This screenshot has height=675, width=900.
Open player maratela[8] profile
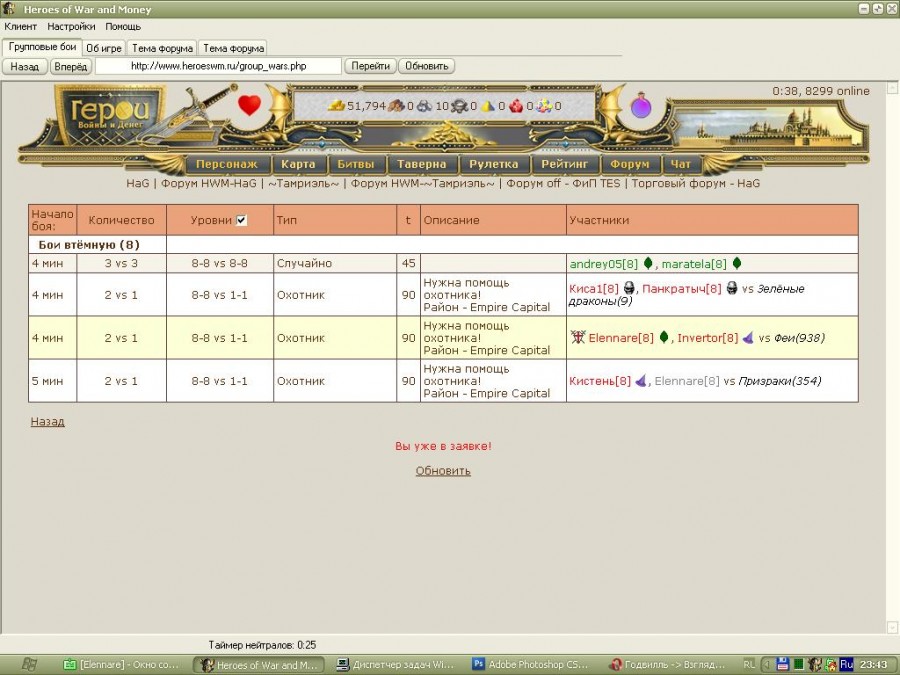tap(694, 264)
